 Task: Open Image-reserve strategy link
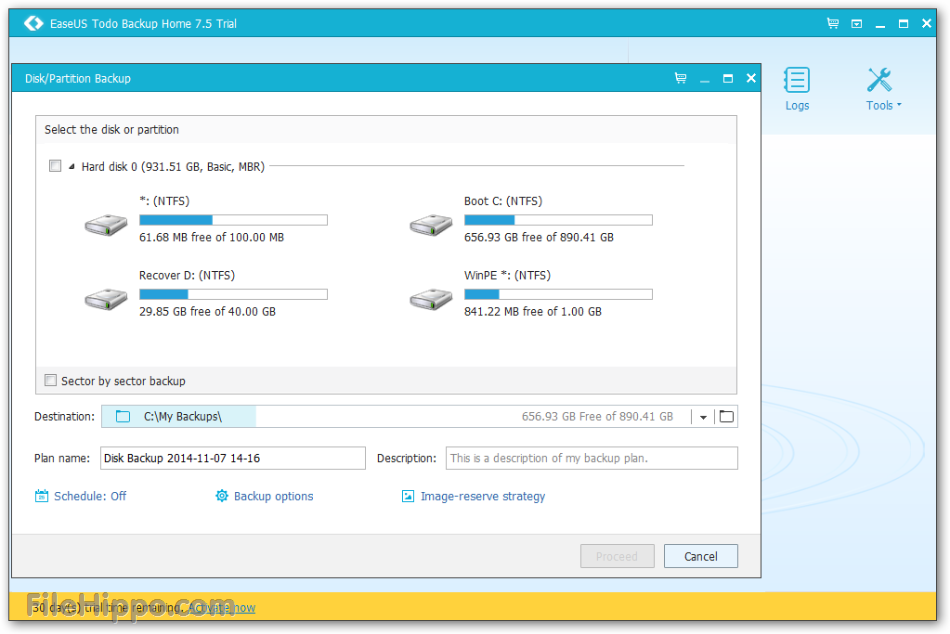click(483, 496)
